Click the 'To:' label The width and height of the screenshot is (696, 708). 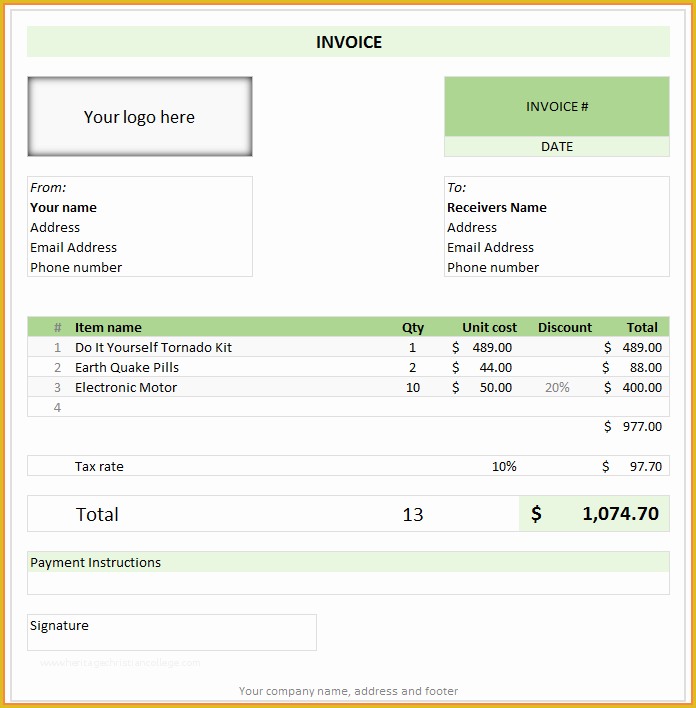[x=457, y=187]
